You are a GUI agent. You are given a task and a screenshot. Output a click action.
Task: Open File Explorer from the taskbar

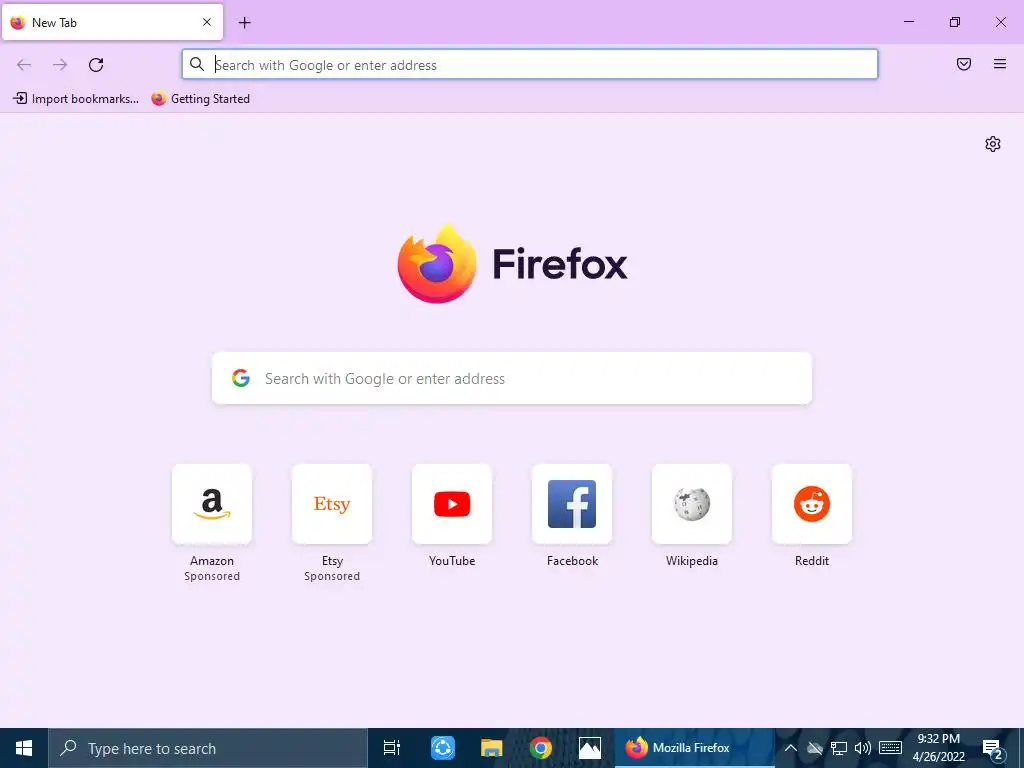[492, 748]
